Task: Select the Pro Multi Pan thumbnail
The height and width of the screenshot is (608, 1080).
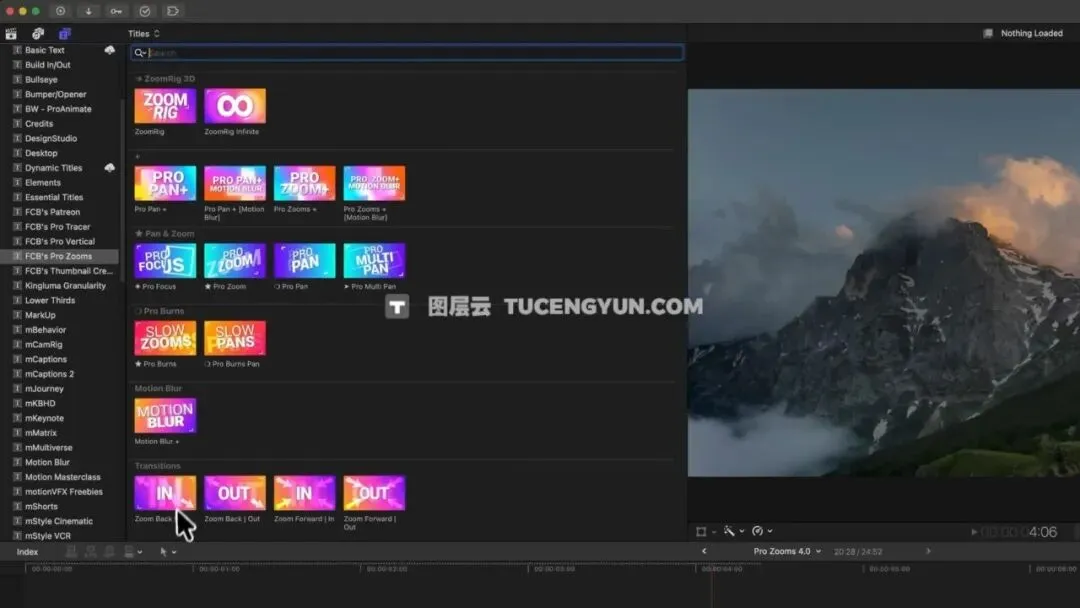Action: click(x=374, y=261)
